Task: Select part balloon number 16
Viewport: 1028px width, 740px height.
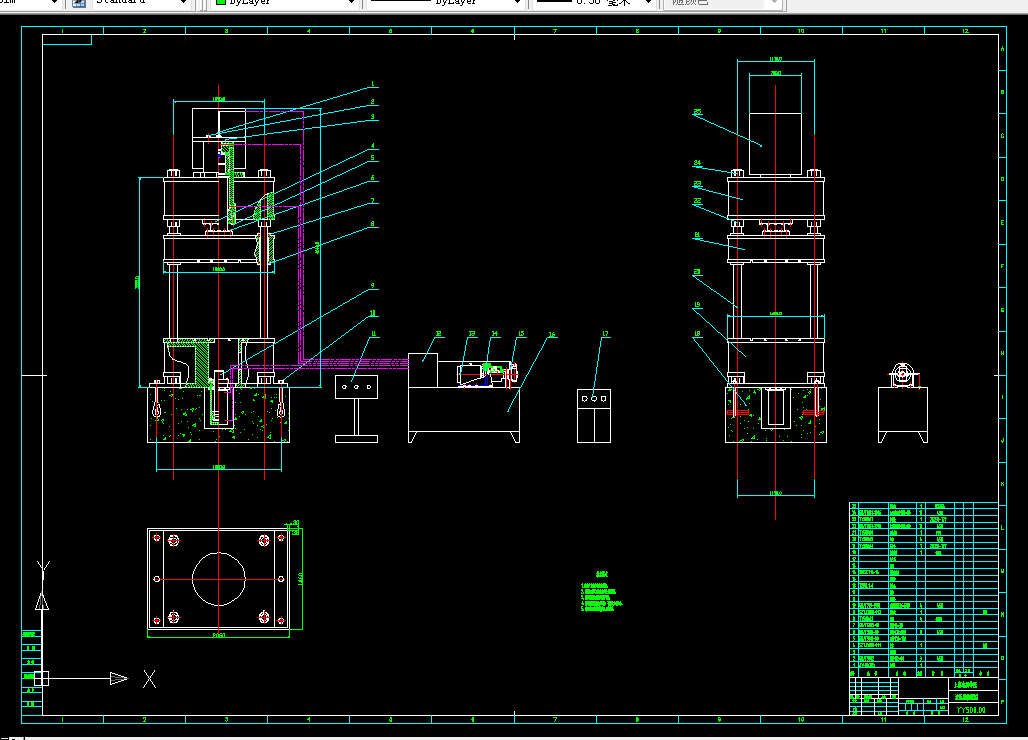Action: point(552,334)
